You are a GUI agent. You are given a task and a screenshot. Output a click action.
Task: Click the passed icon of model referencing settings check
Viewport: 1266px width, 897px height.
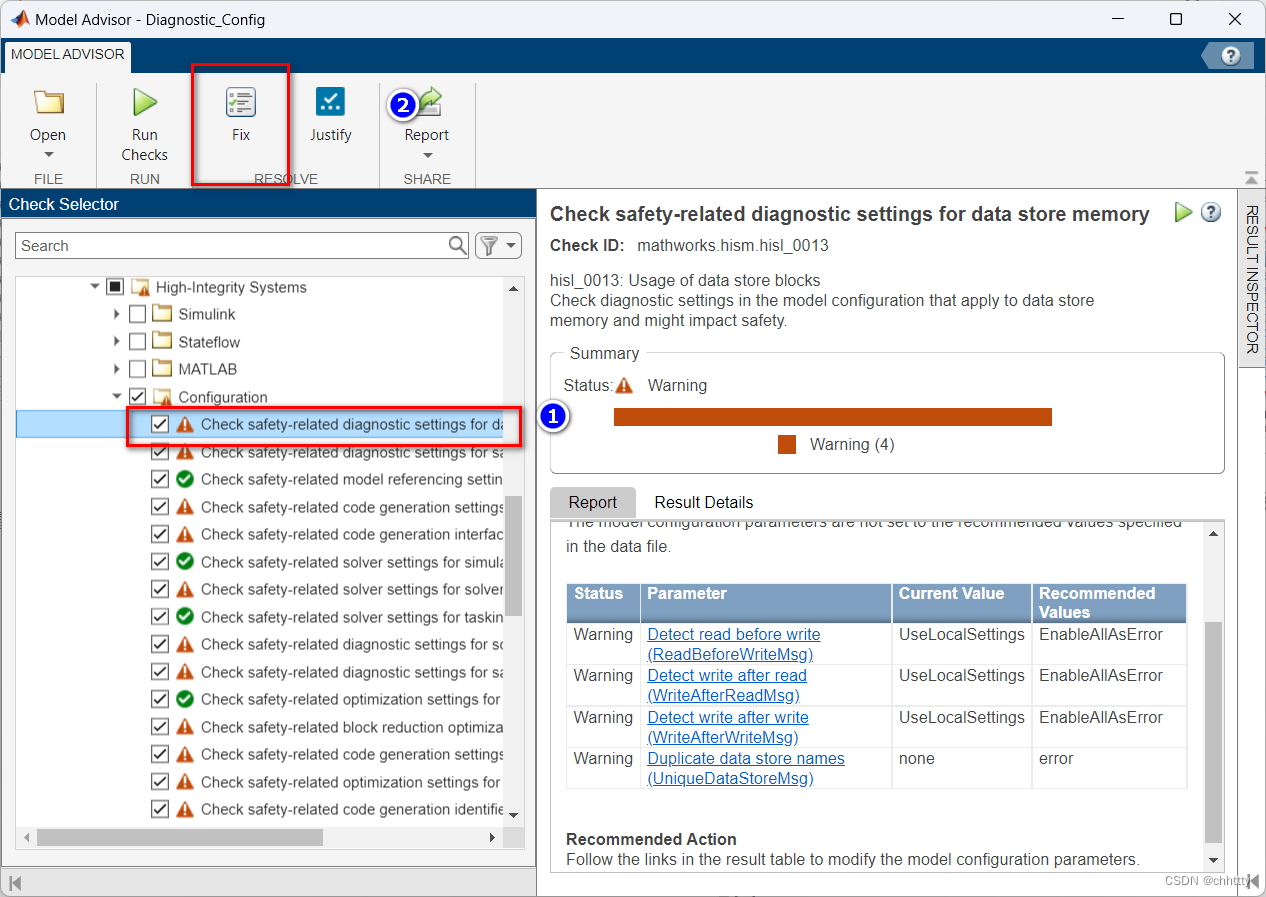coord(185,479)
